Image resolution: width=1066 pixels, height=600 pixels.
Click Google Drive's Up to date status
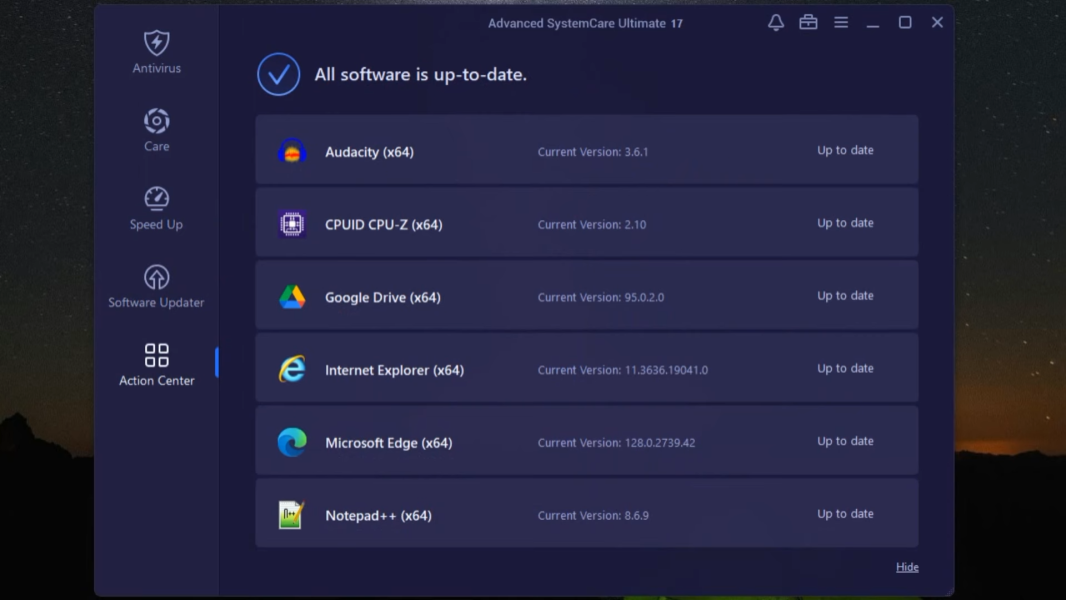[x=845, y=296]
